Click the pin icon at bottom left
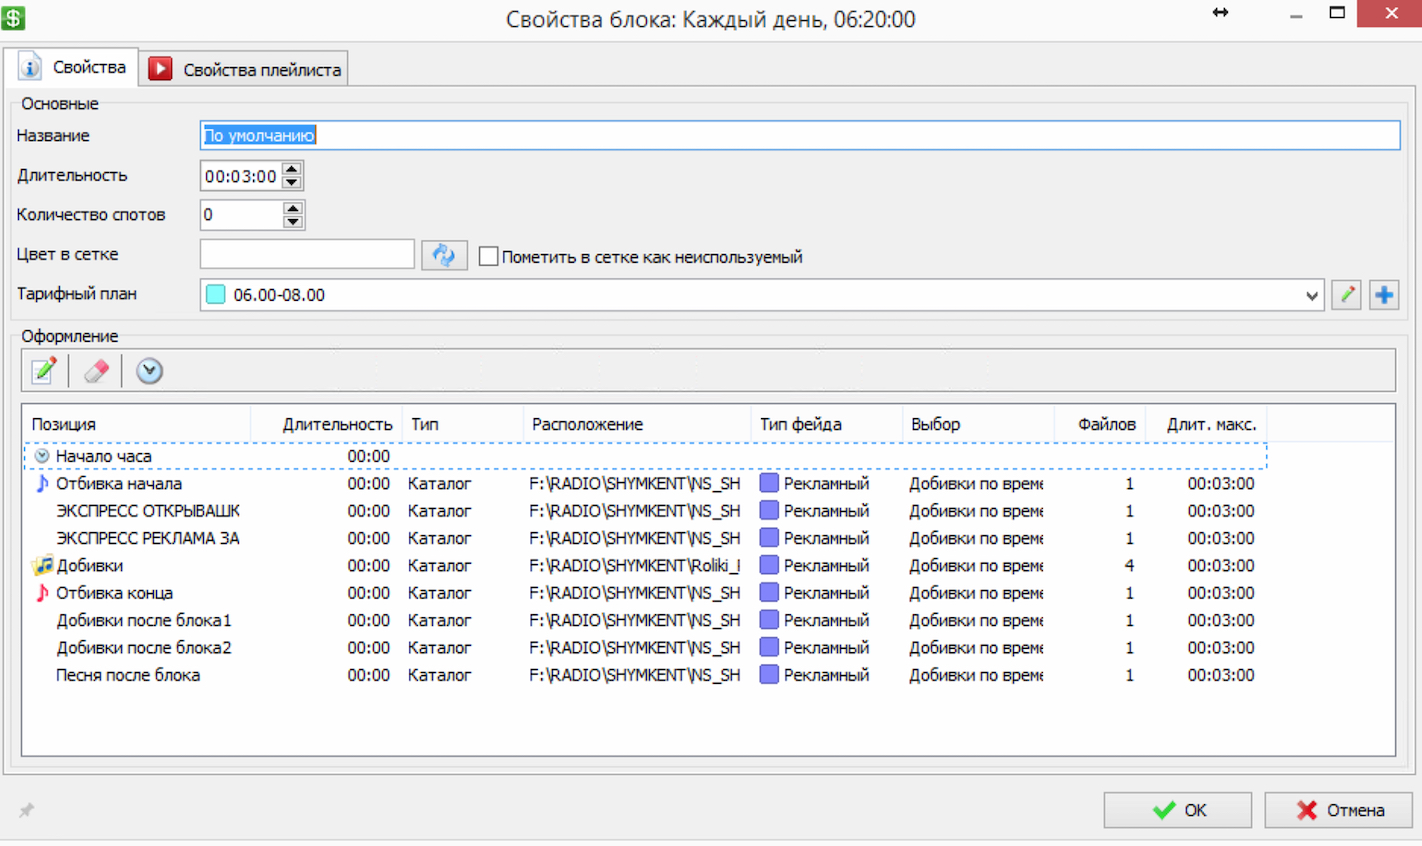The width and height of the screenshot is (1422, 846). [27, 810]
